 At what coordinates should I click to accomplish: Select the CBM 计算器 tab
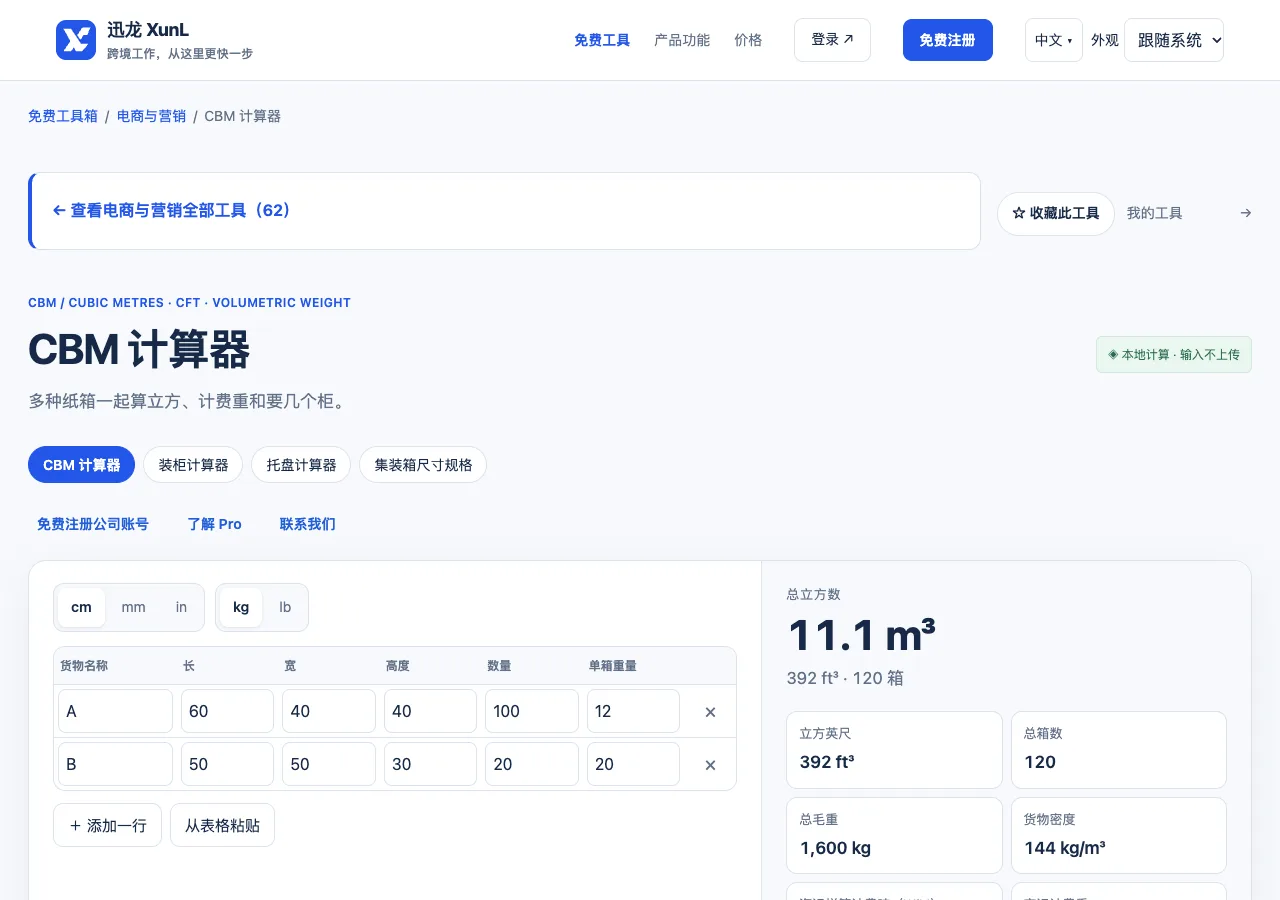tap(82, 465)
